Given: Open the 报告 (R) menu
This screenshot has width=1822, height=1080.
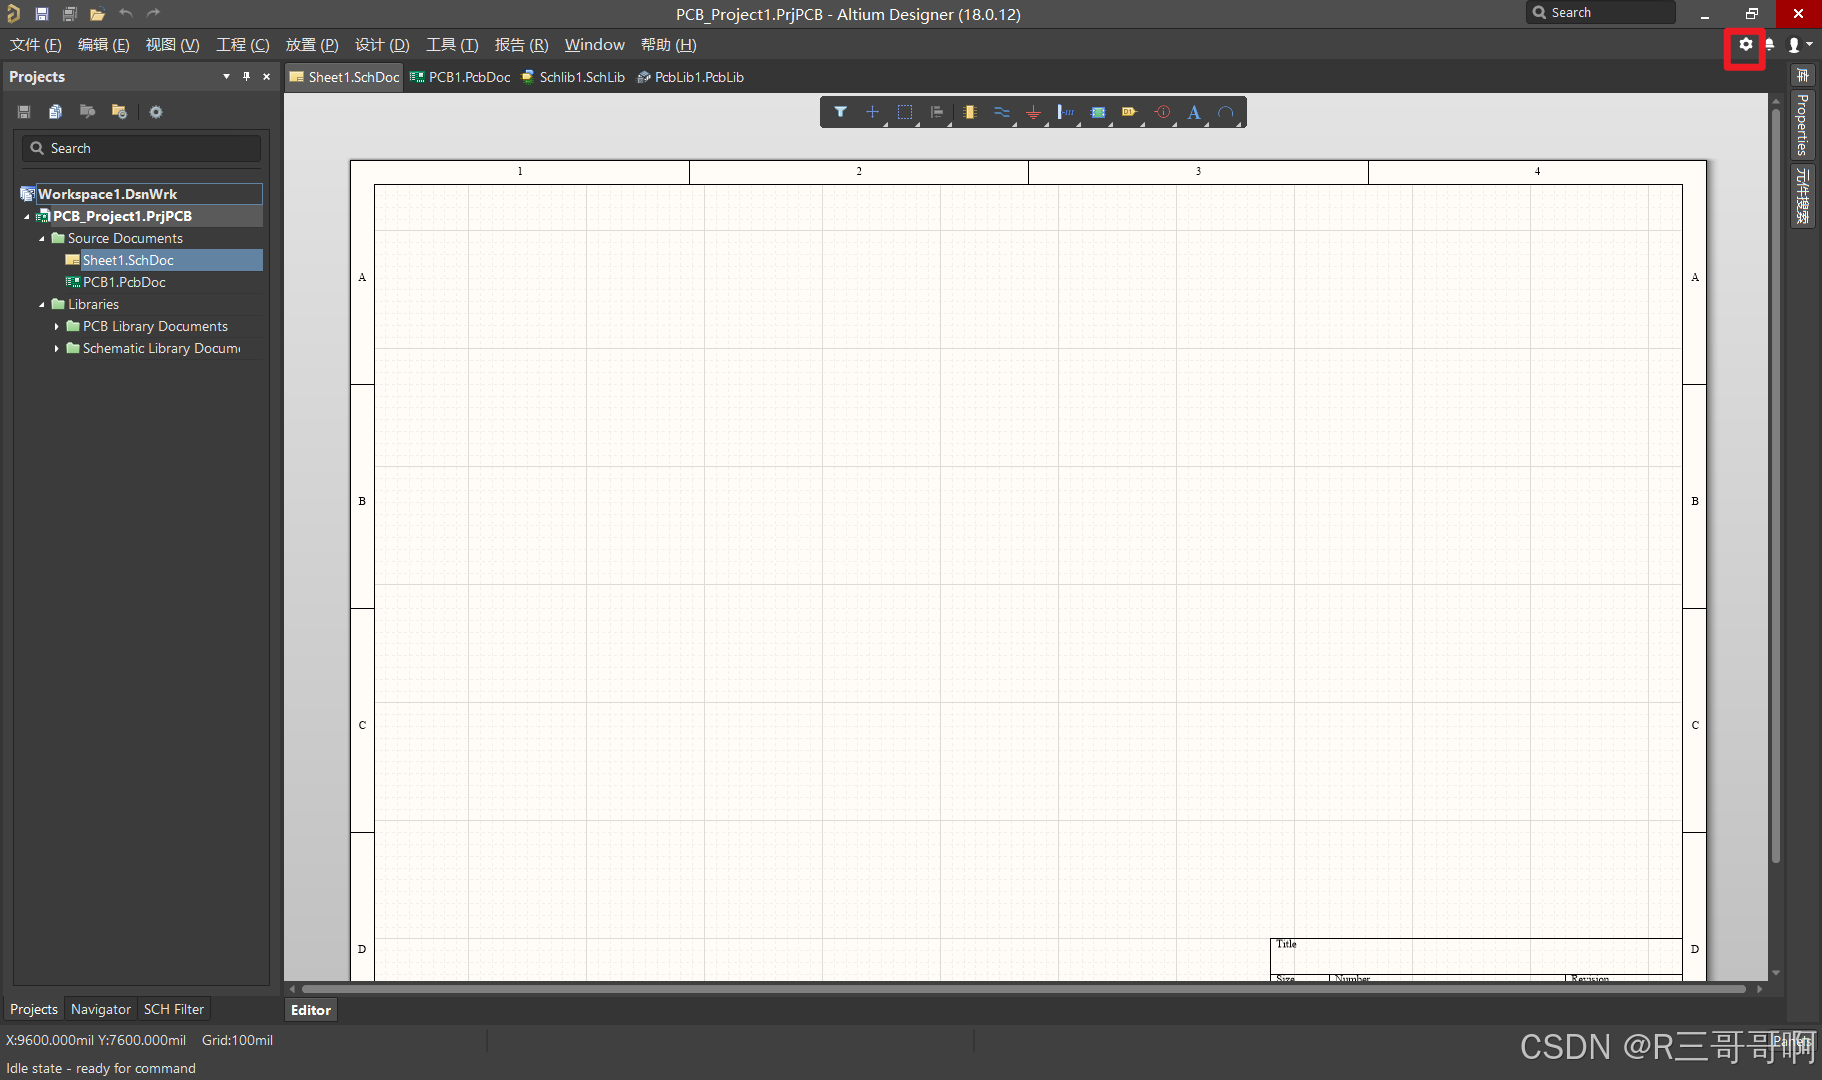Looking at the screenshot, I should point(521,45).
